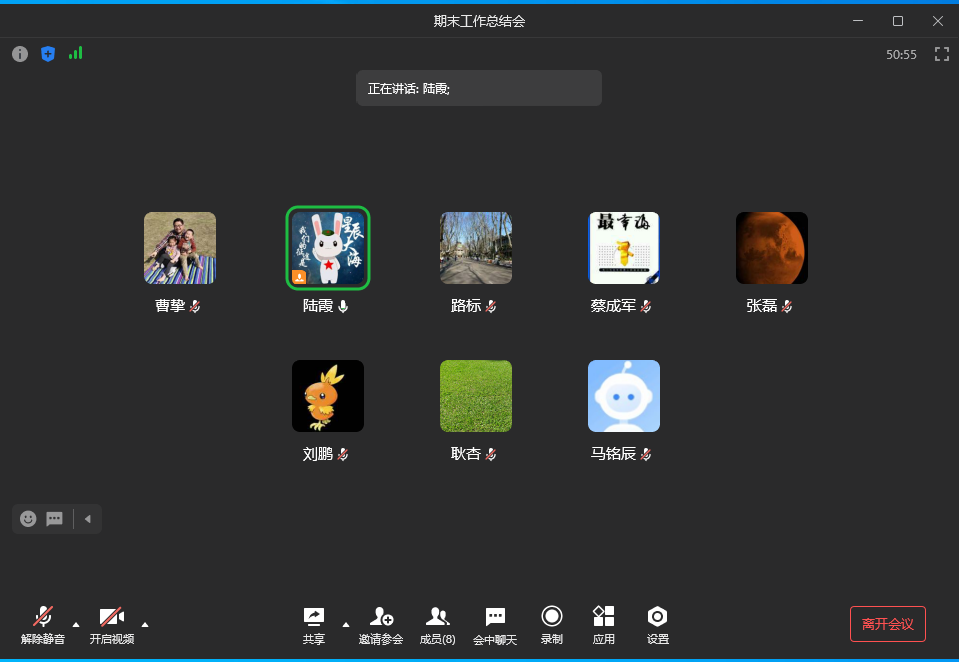959x662 pixels.
Task: Turn on camera with 开启视频
Action: pos(111,624)
